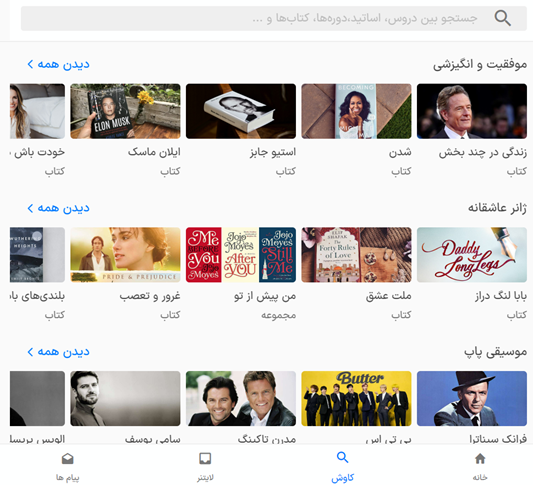Select the کاوش explore tab icon
The image size is (533, 485).
[342, 457]
